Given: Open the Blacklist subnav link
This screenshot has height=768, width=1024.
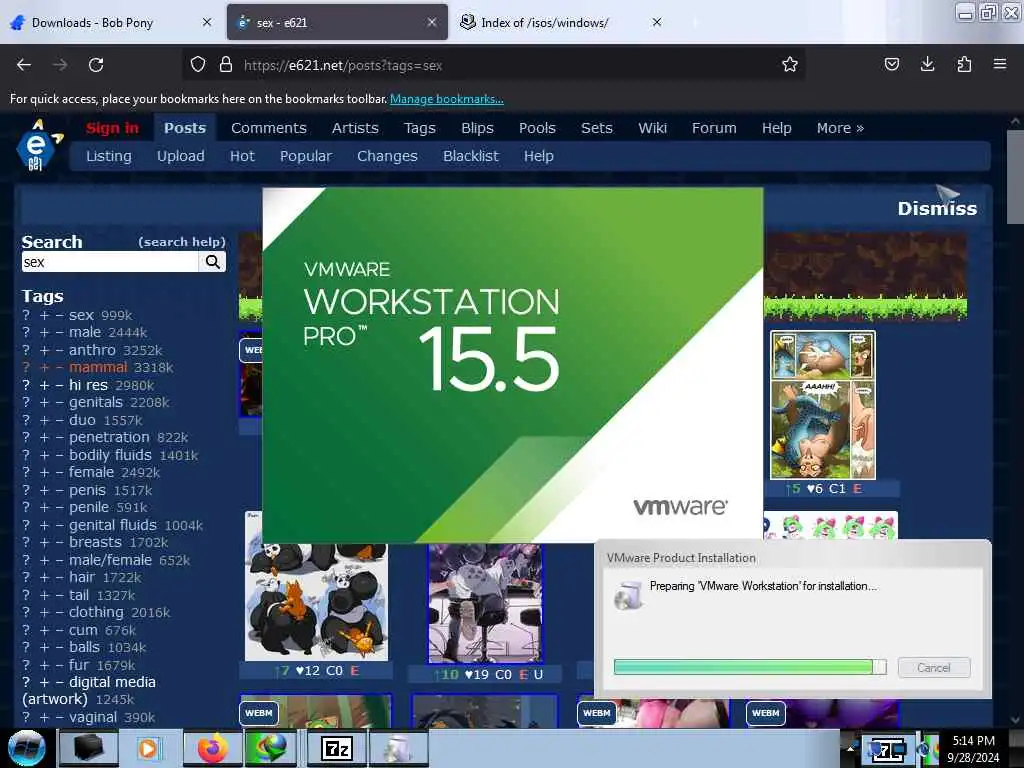Looking at the screenshot, I should coord(471,156).
